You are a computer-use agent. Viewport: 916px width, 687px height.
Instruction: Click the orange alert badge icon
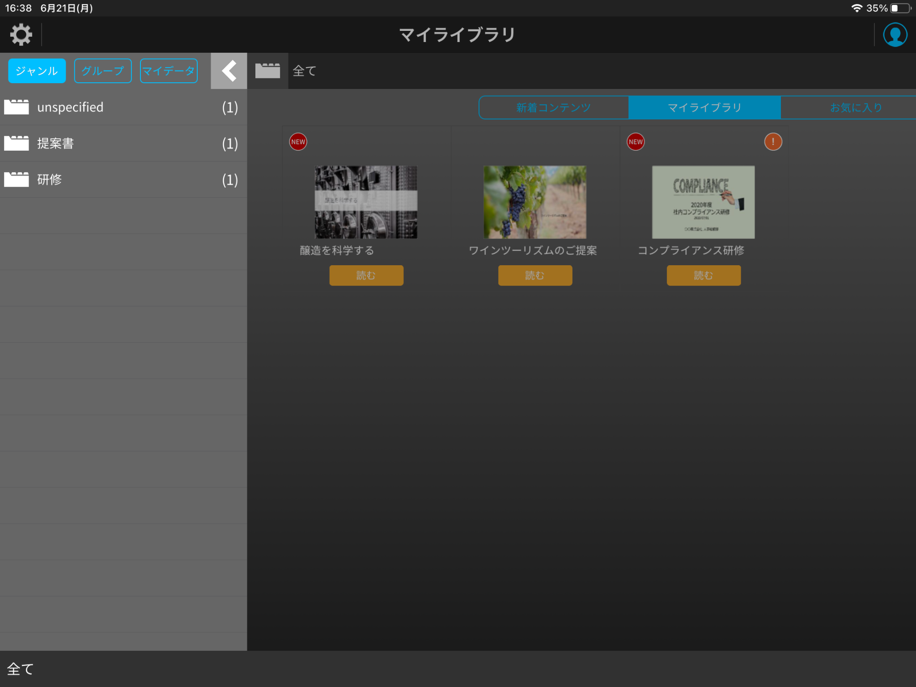click(x=773, y=142)
